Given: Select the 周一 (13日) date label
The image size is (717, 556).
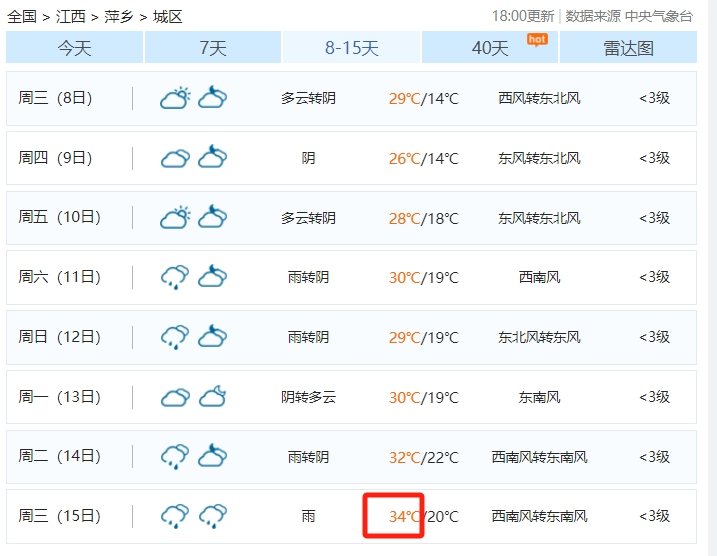Looking at the screenshot, I should coord(59,397).
